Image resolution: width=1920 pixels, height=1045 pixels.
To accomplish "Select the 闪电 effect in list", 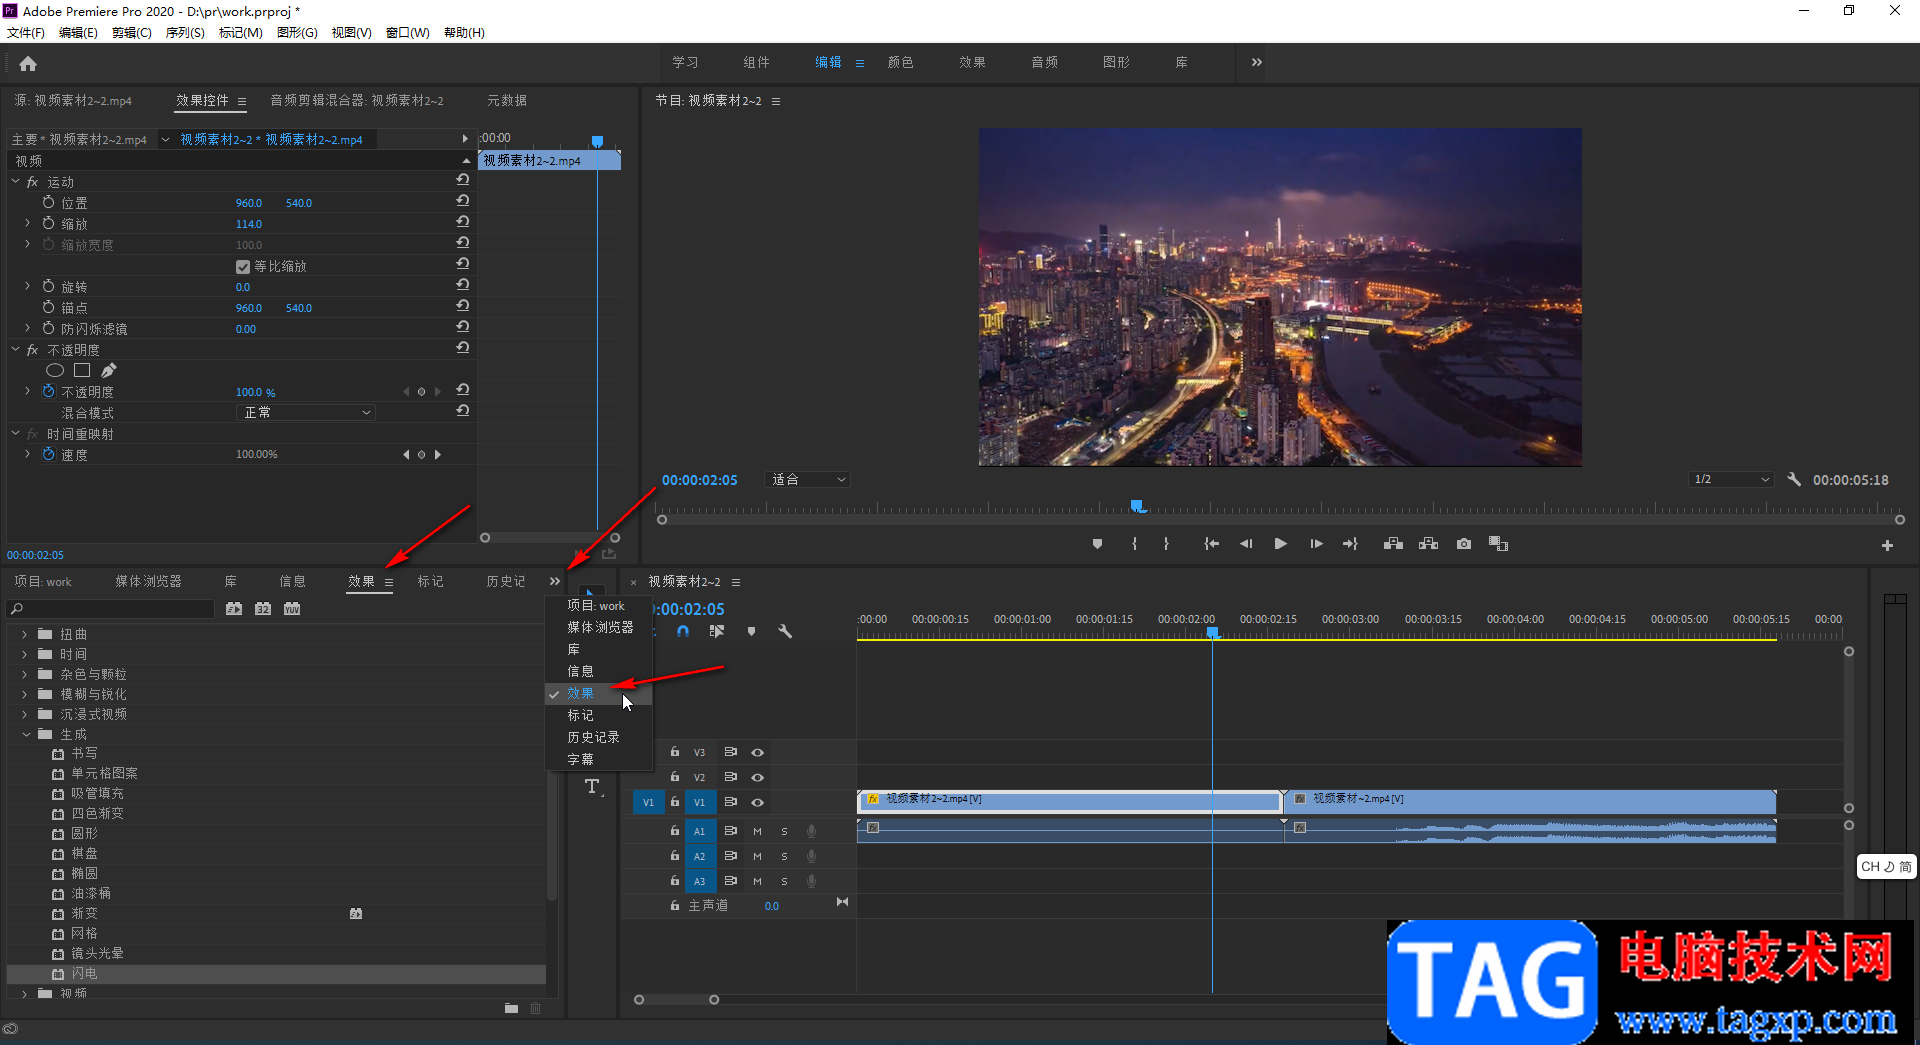I will (84, 973).
